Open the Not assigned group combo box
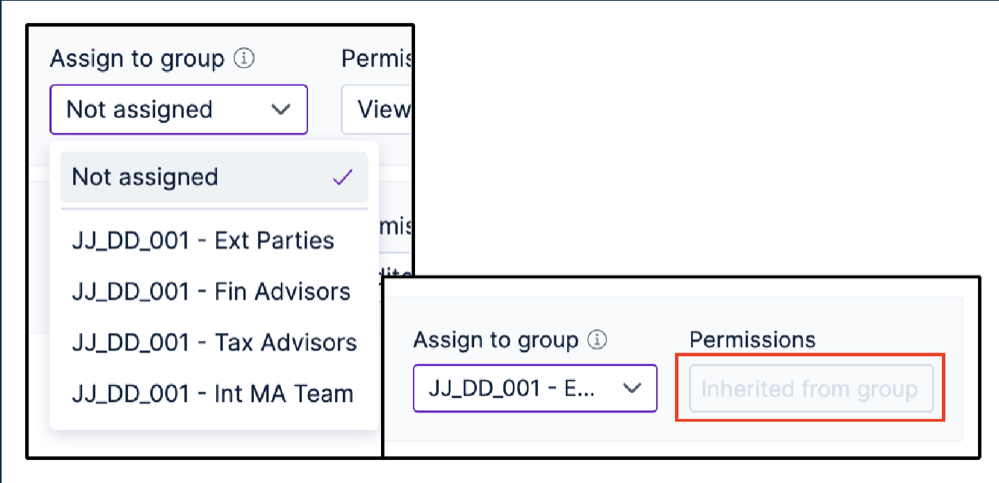 coord(178,110)
